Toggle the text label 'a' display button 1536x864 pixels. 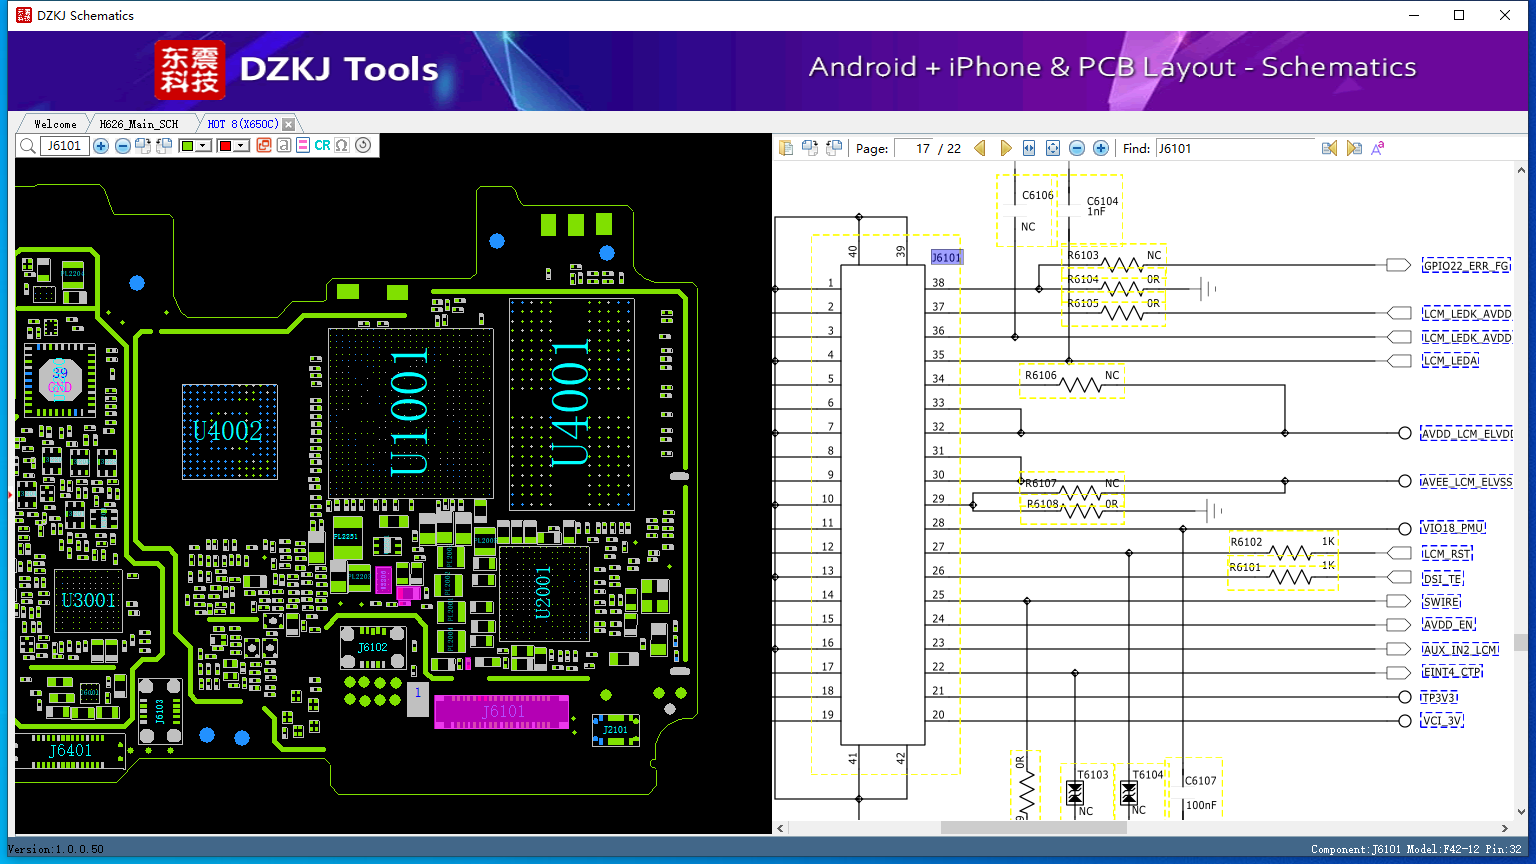pyautogui.click(x=284, y=146)
